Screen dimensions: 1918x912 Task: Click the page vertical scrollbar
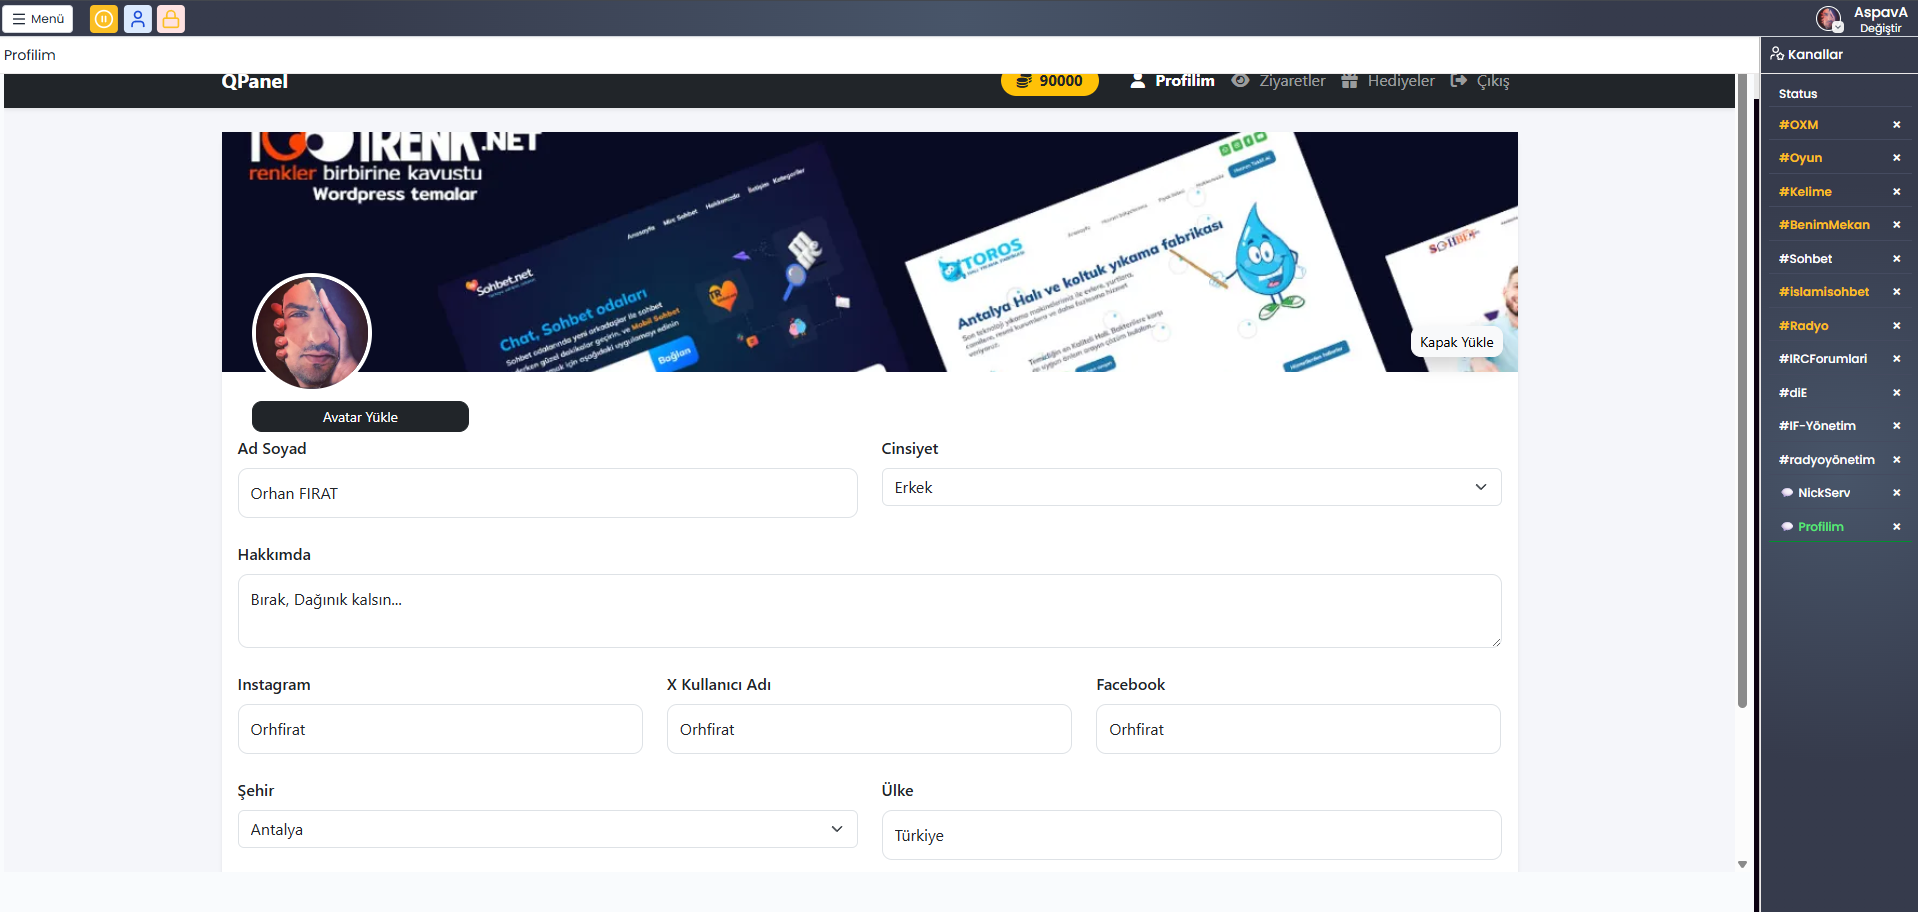[1742, 400]
